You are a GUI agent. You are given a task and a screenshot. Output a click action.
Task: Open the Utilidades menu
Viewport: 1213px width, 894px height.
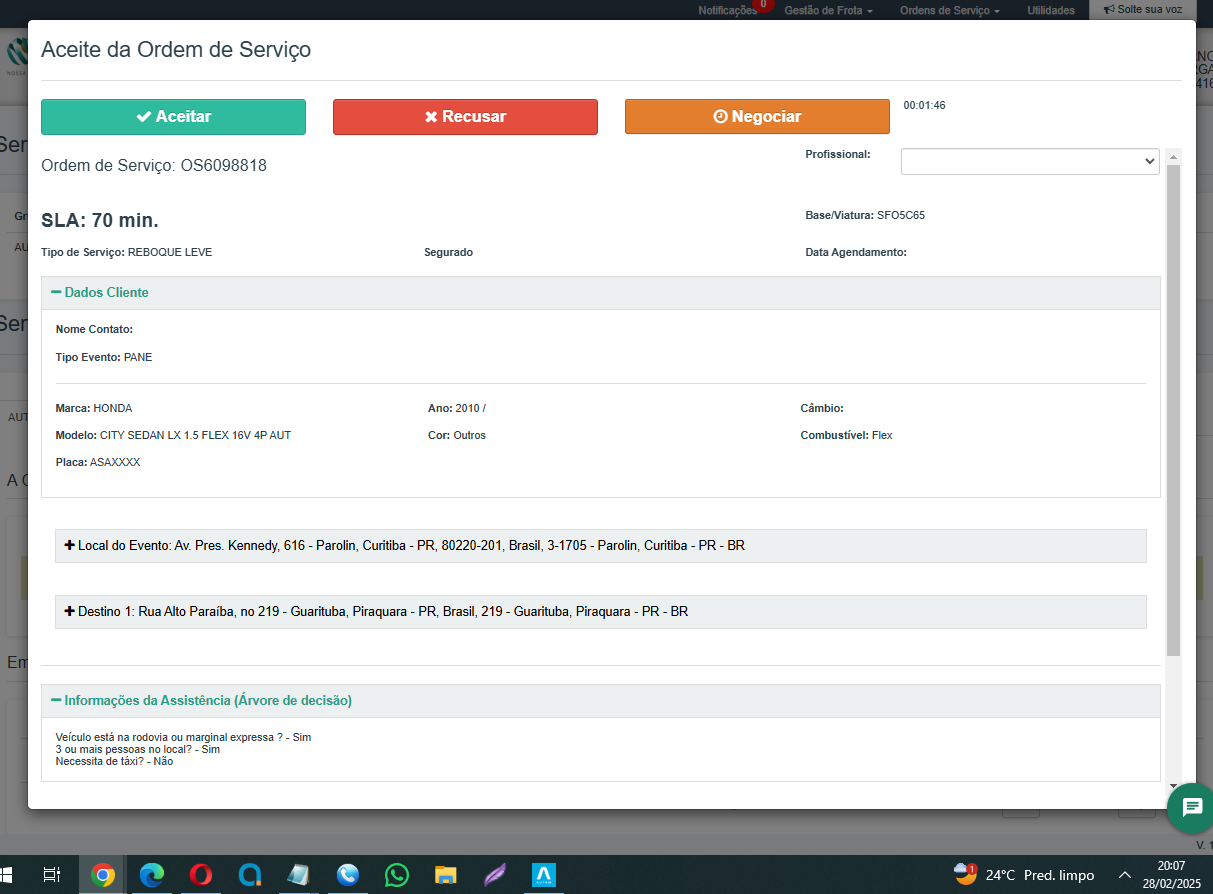tap(1051, 10)
